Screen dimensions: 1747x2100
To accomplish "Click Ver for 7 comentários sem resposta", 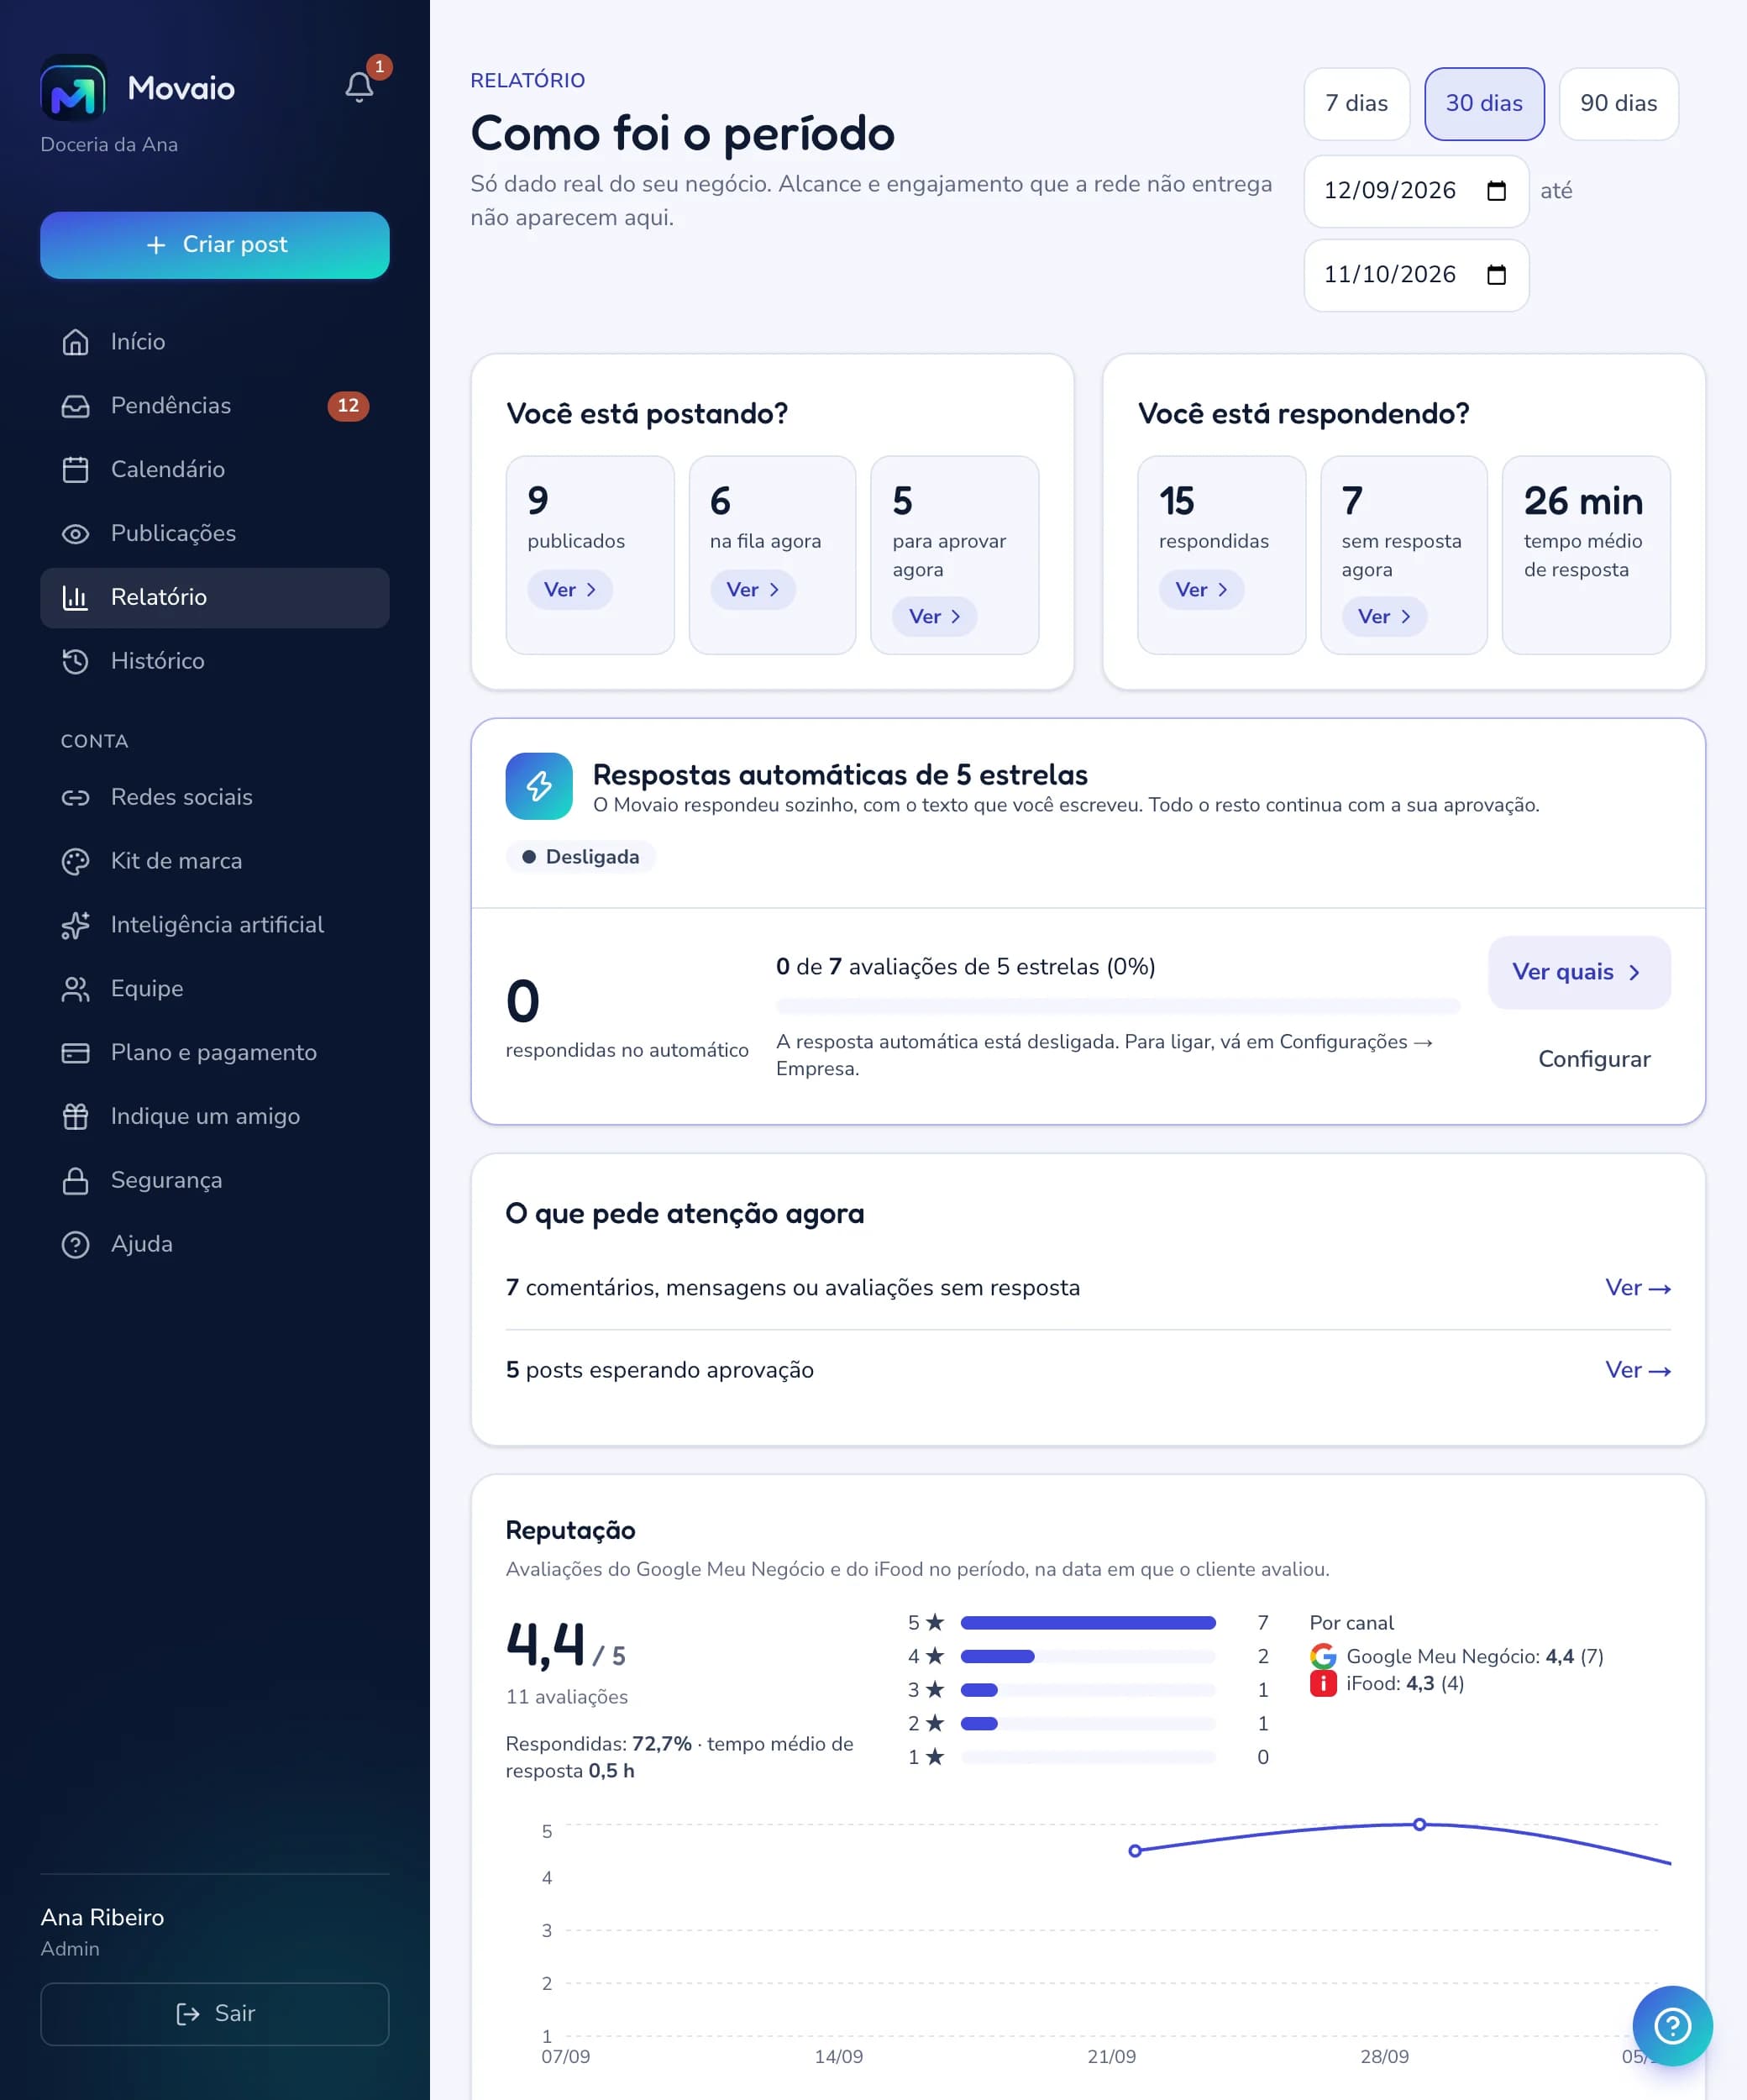I will tap(1638, 1288).
